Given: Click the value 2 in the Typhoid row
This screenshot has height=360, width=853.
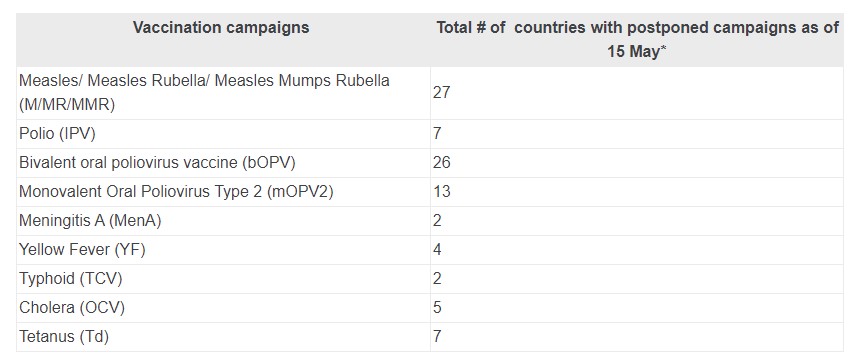Looking at the screenshot, I should 437,279.
